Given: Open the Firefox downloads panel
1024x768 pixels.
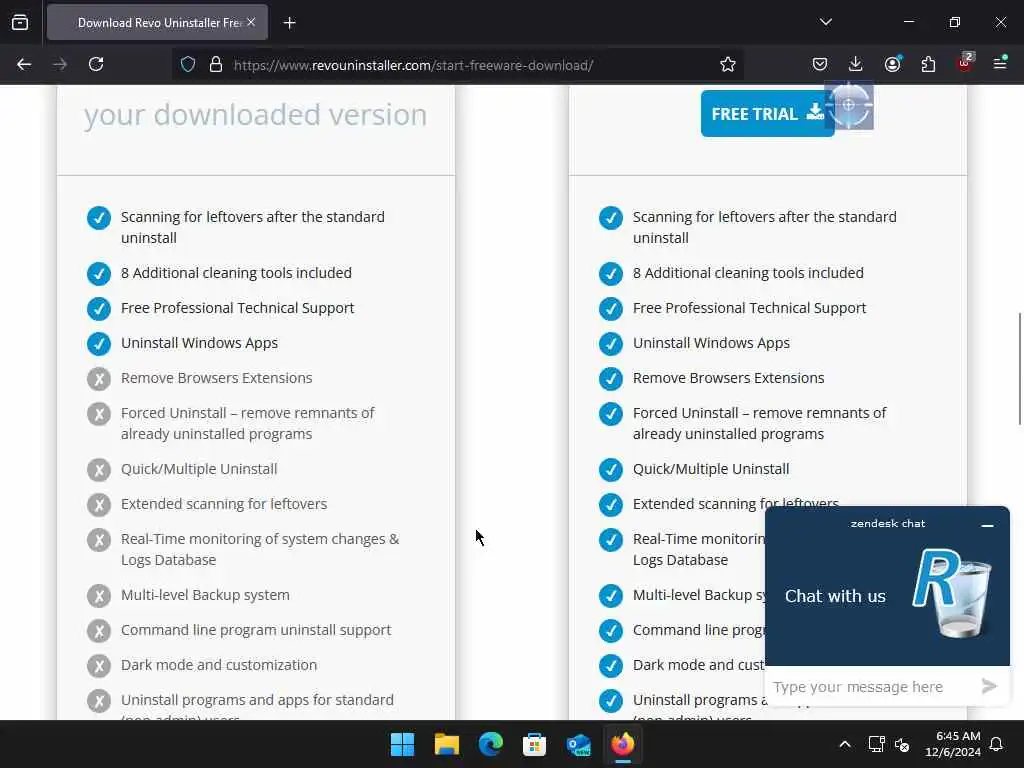Looking at the screenshot, I should point(856,64).
